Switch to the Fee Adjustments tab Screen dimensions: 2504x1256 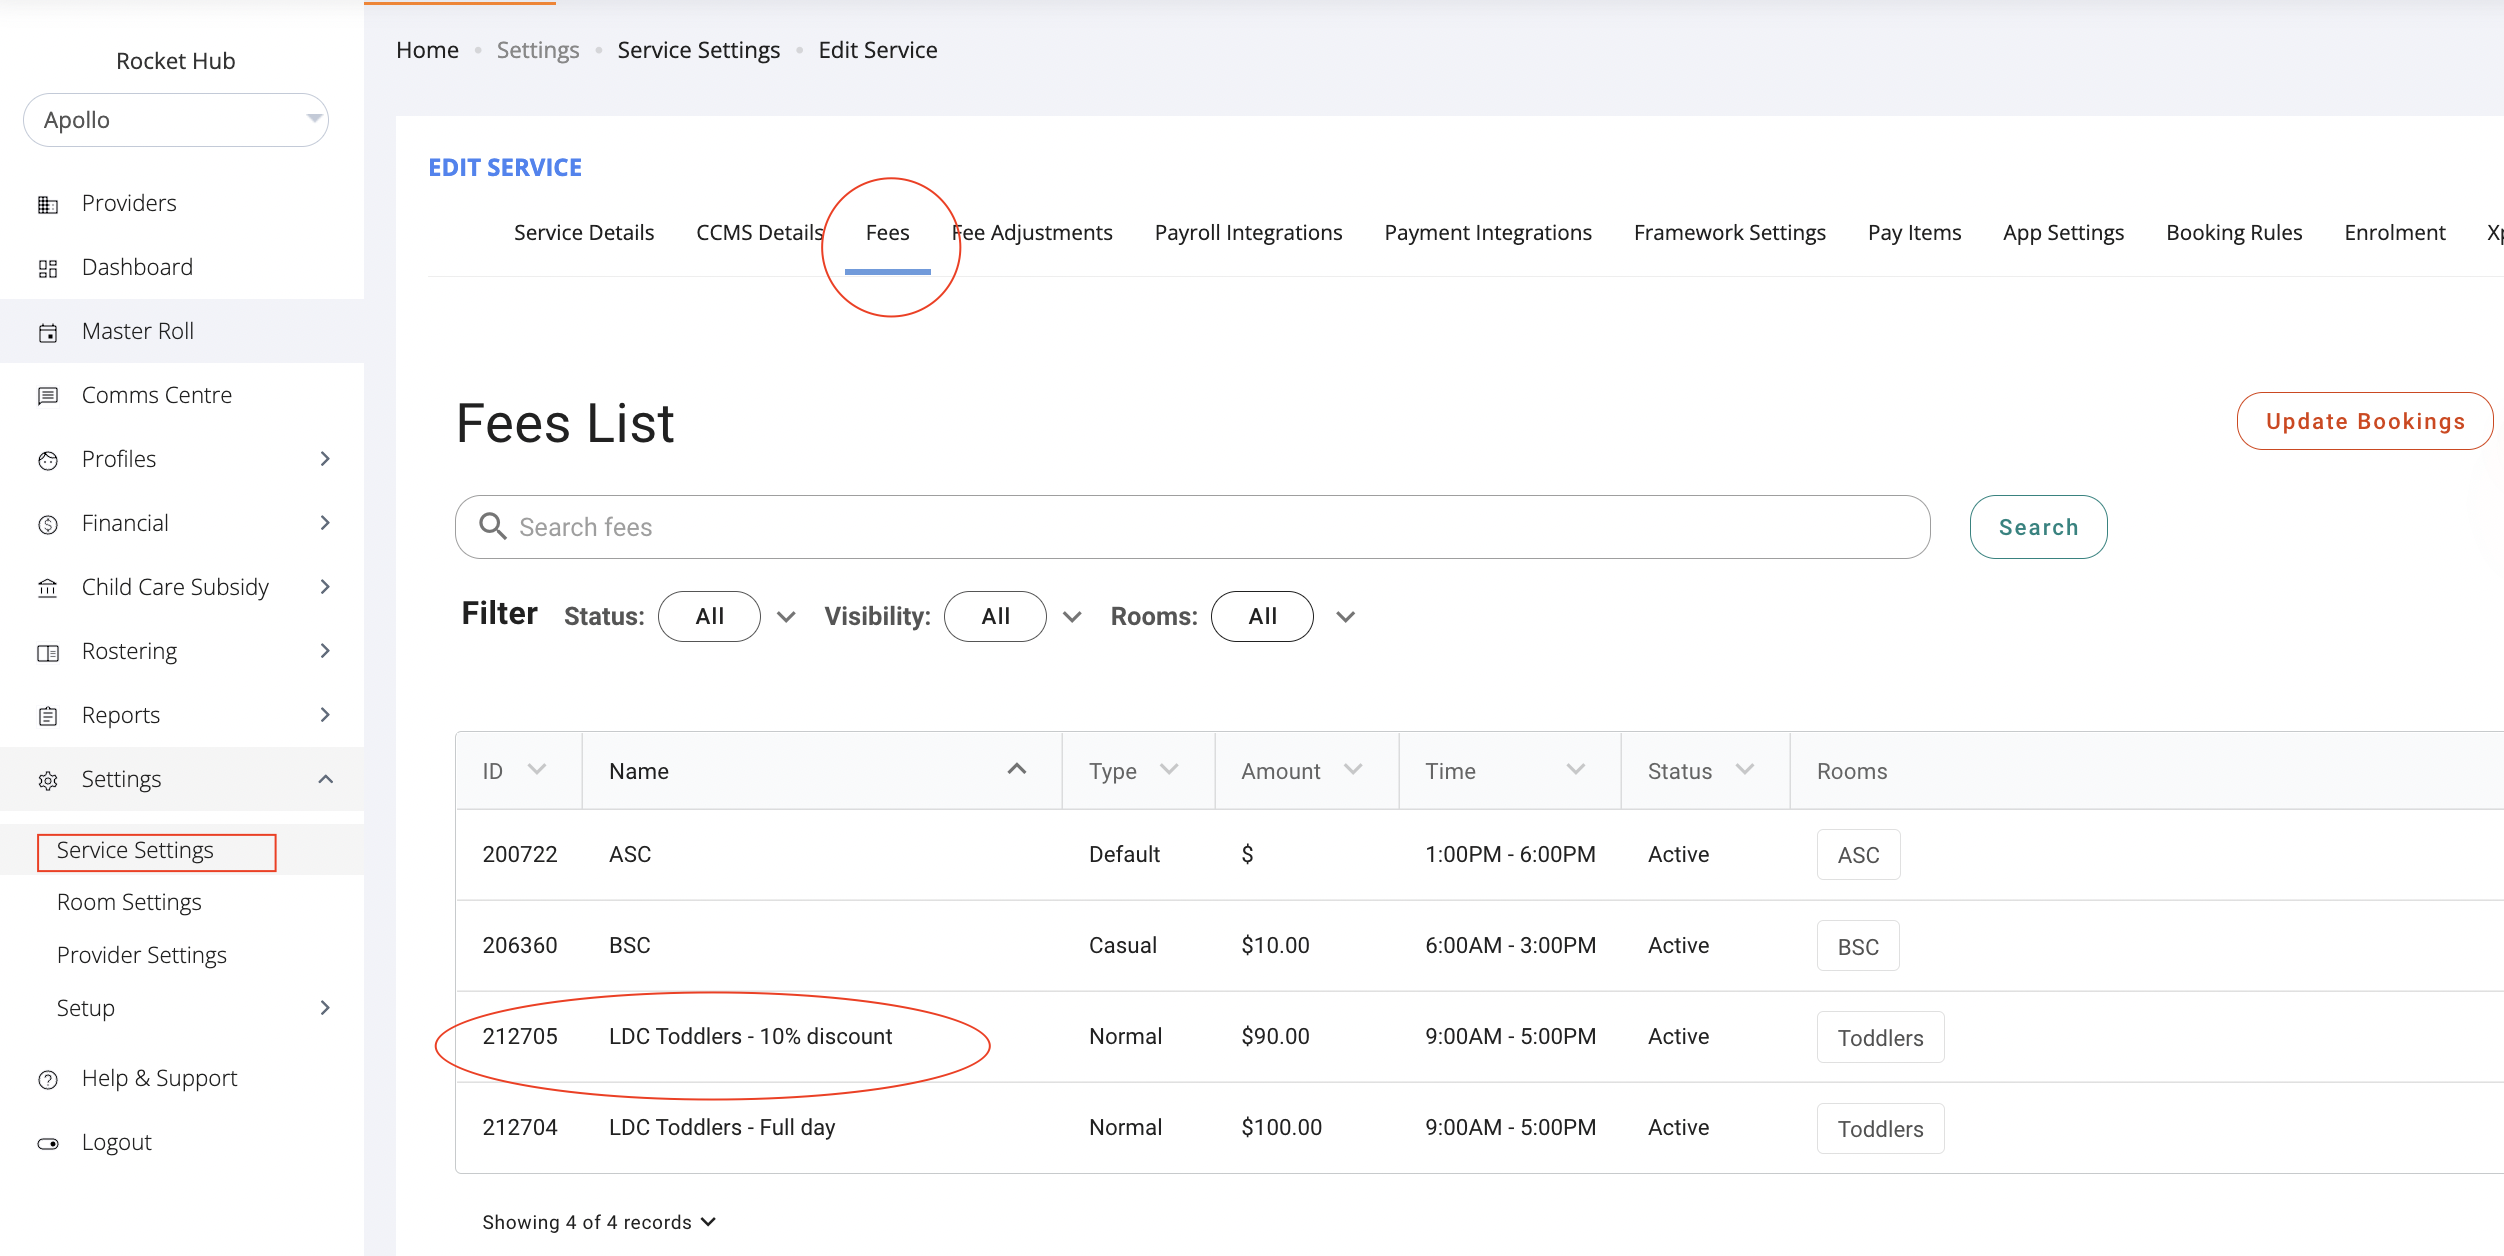(x=1034, y=233)
